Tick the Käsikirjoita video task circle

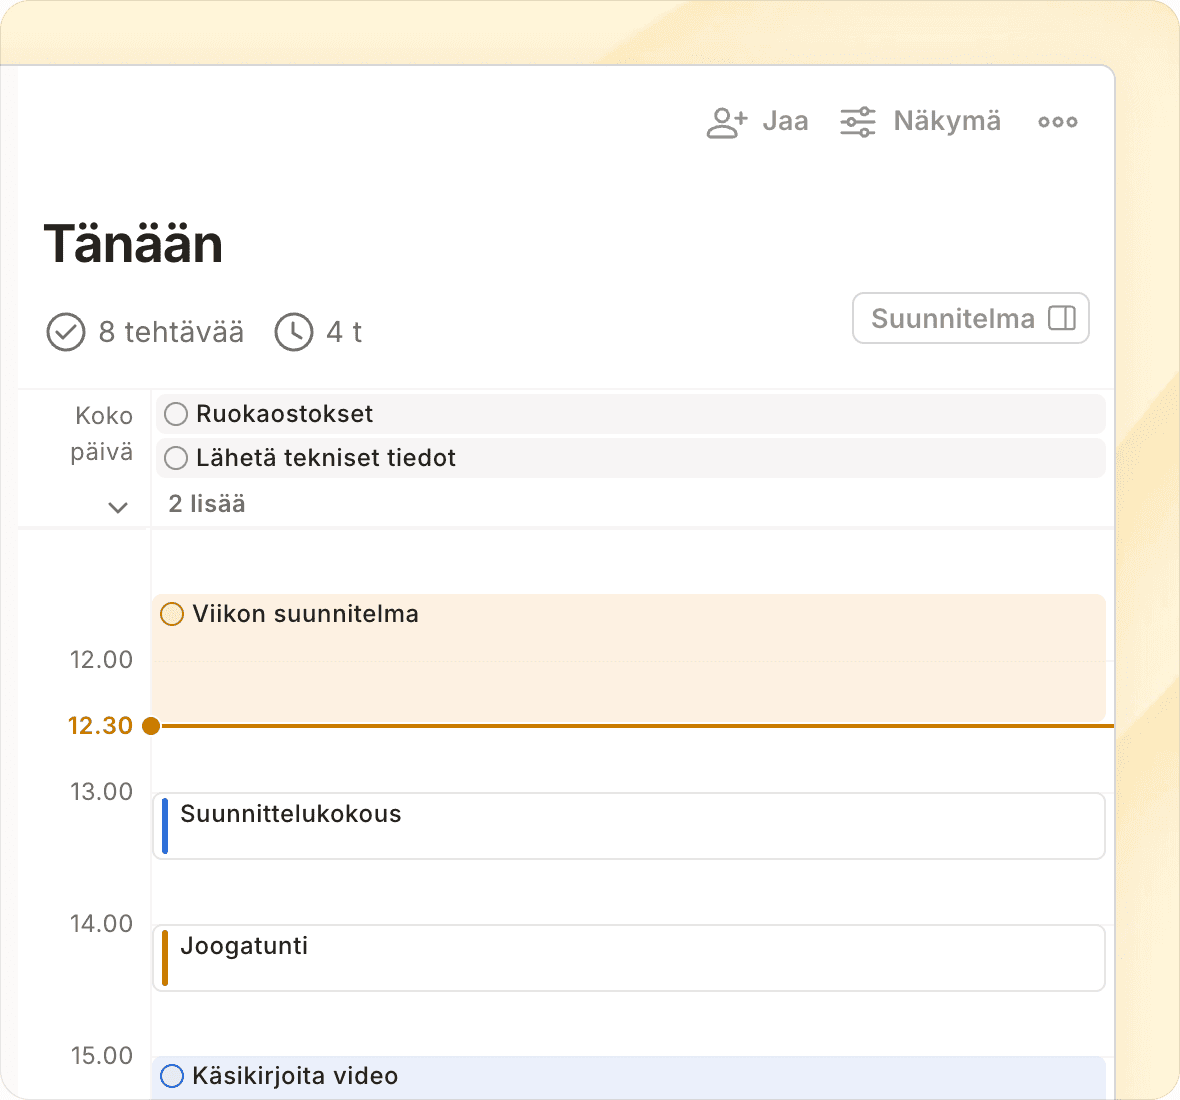(x=172, y=1076)
